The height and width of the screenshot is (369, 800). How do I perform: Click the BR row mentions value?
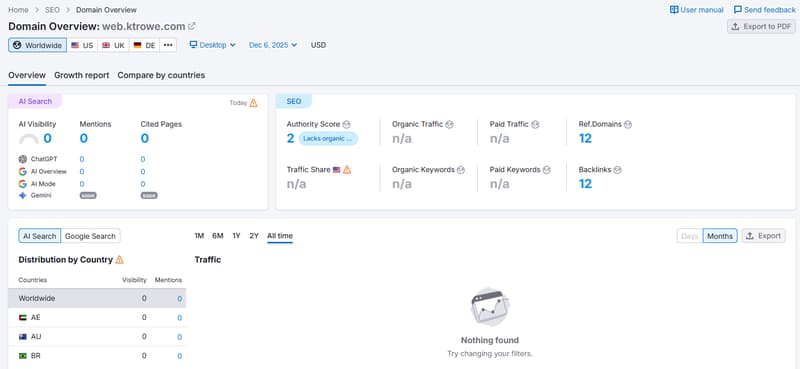point(180,356)
